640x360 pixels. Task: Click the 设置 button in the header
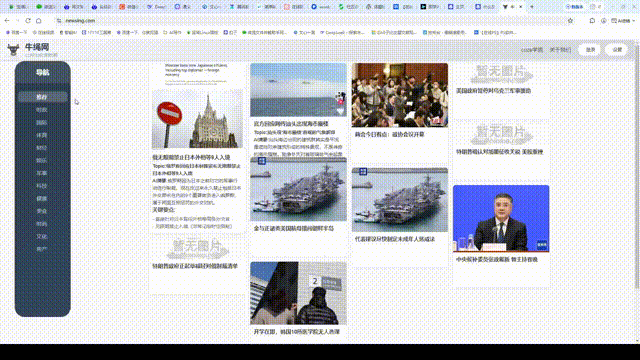click(617, 50)
